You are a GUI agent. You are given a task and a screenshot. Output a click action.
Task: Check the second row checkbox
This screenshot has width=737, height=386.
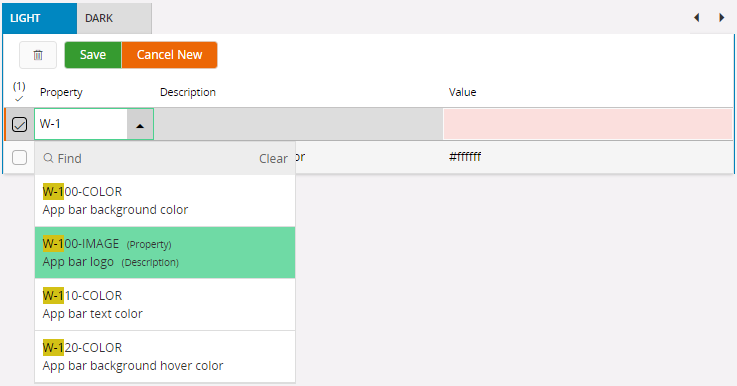19,158
